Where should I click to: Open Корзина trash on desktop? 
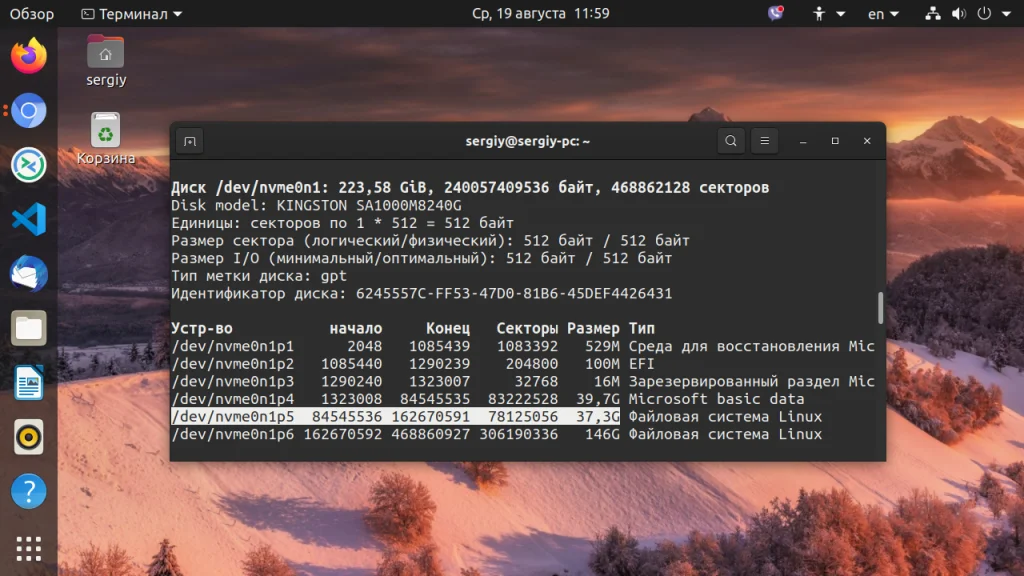[106, 139]
